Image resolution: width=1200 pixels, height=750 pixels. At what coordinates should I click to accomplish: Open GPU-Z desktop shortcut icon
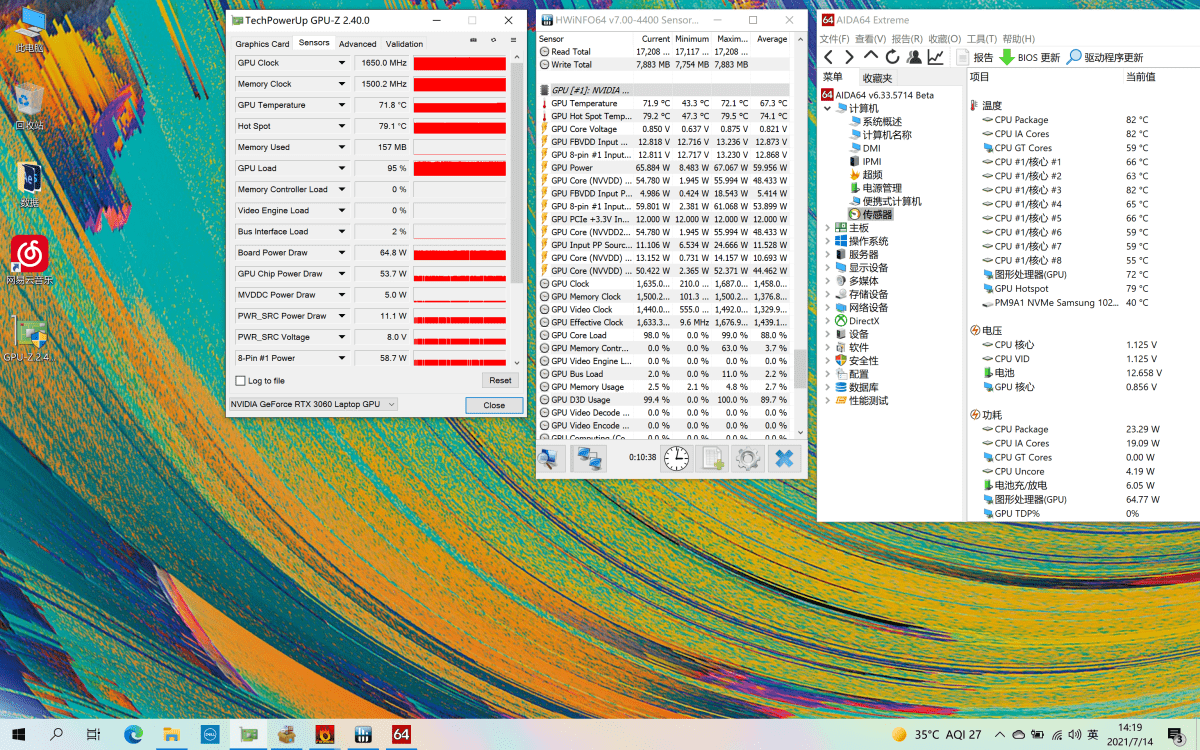click(29, 338)
